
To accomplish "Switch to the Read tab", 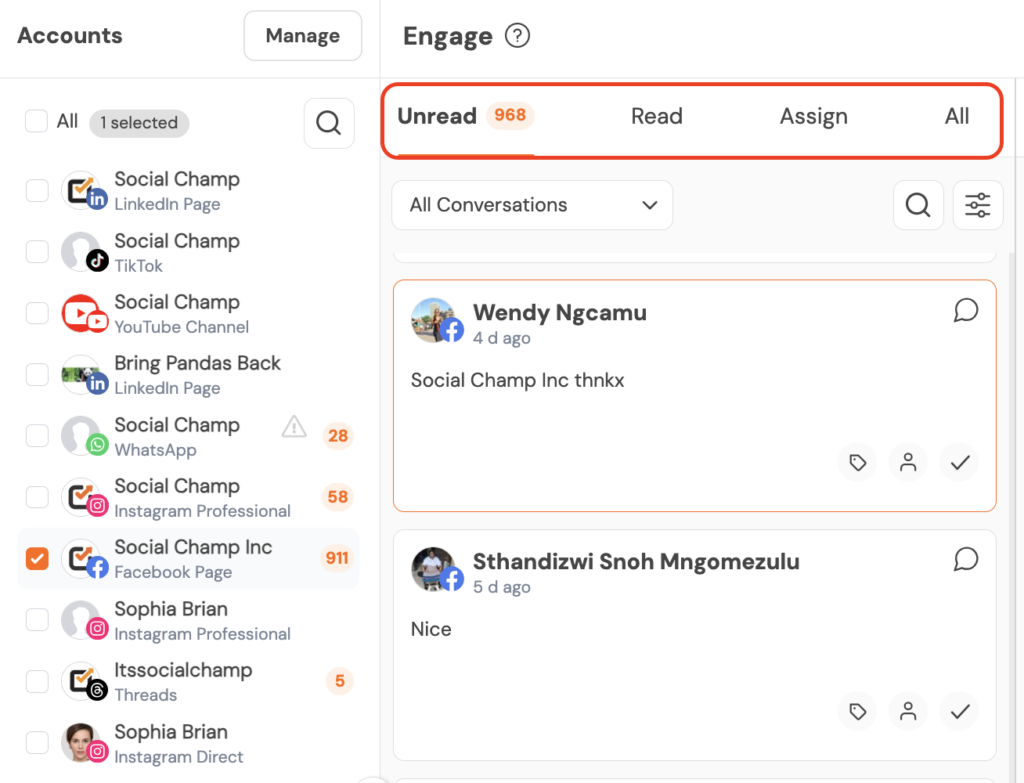I will click(x=656, y=117).
